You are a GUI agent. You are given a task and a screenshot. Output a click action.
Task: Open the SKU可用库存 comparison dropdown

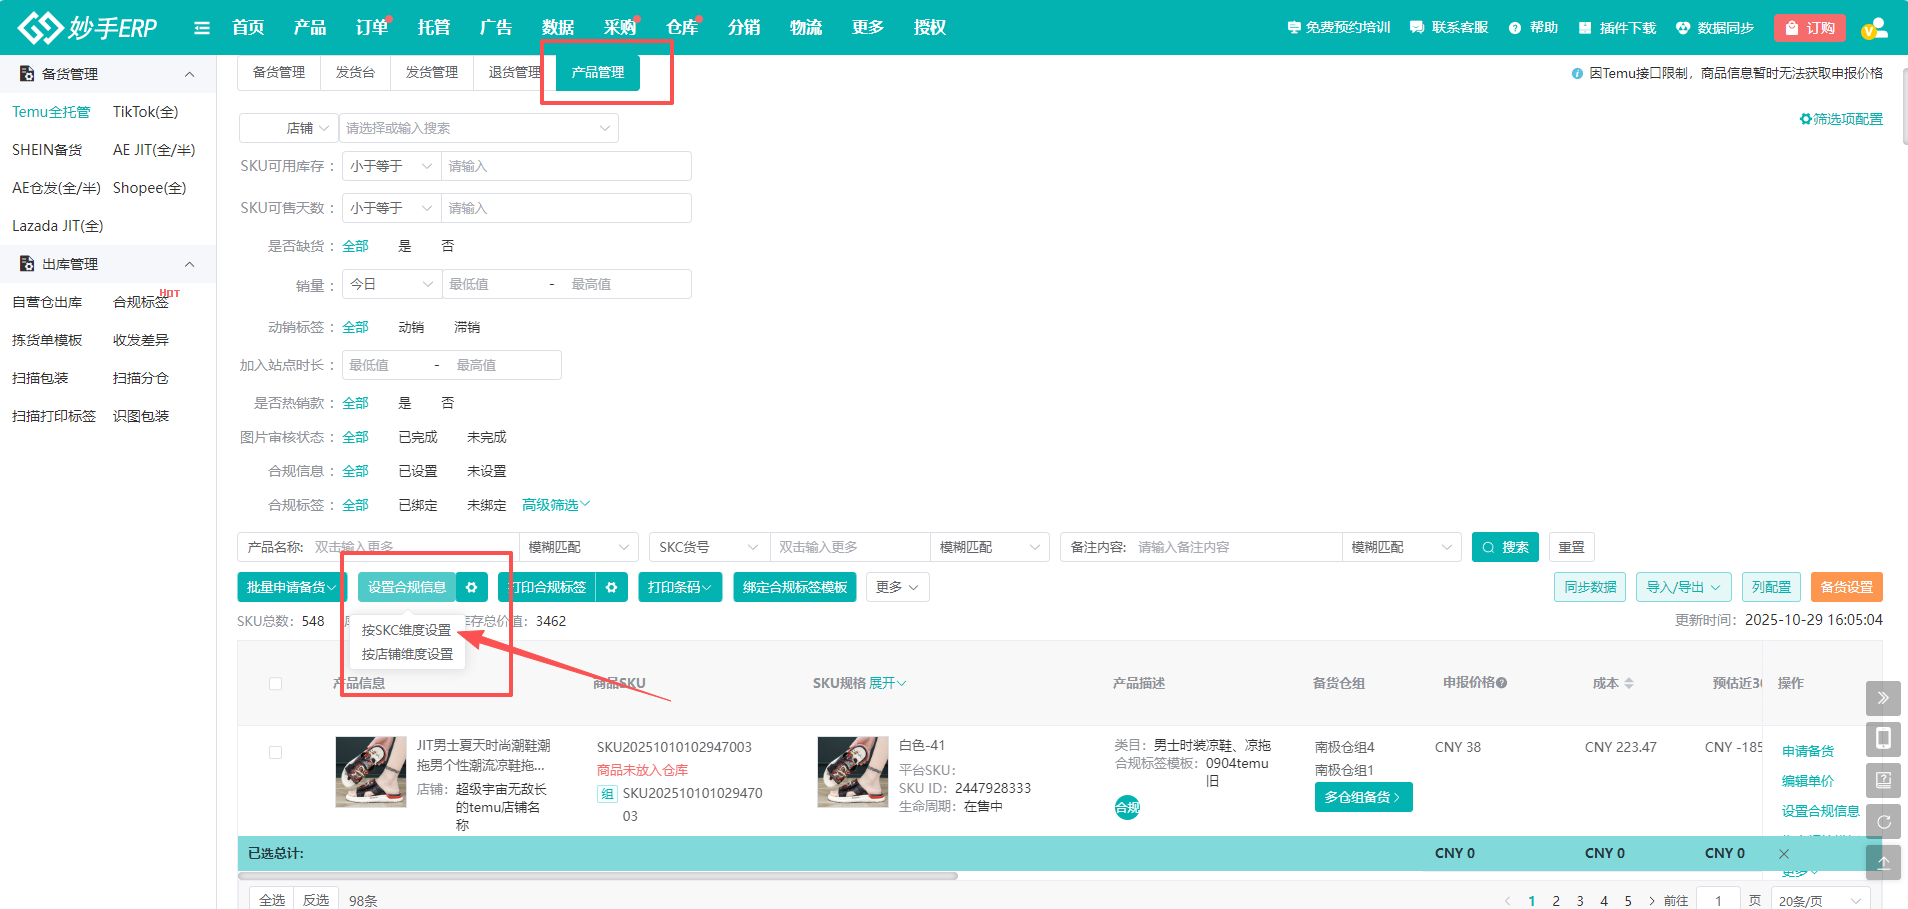click(x=390, y=165)
